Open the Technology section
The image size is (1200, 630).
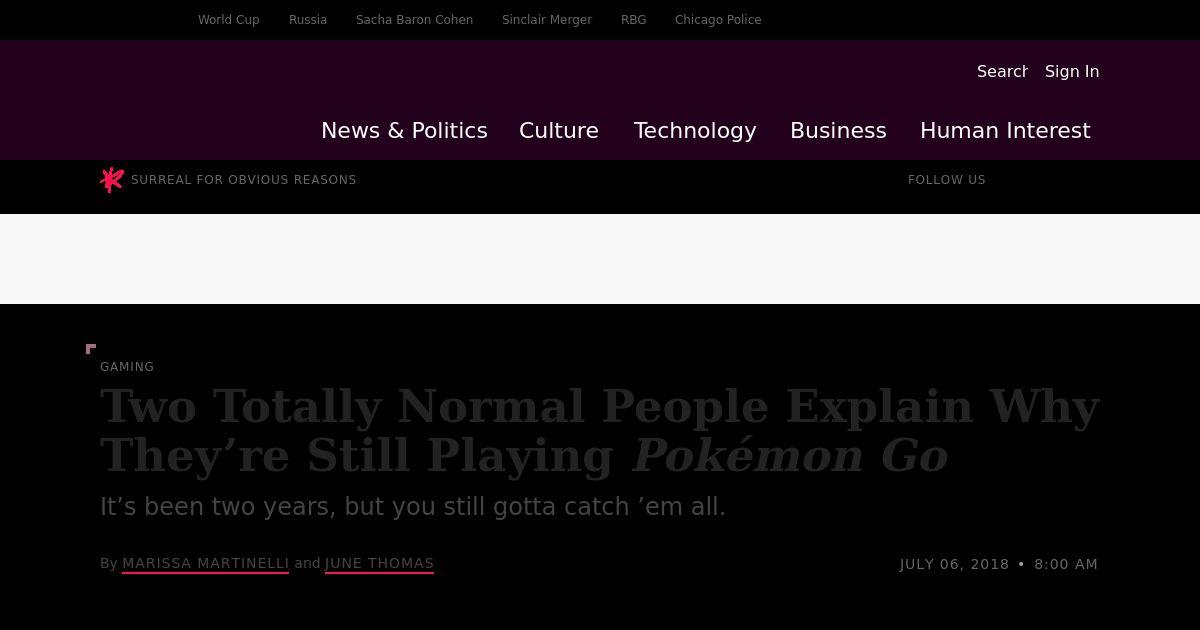[695, 131]
